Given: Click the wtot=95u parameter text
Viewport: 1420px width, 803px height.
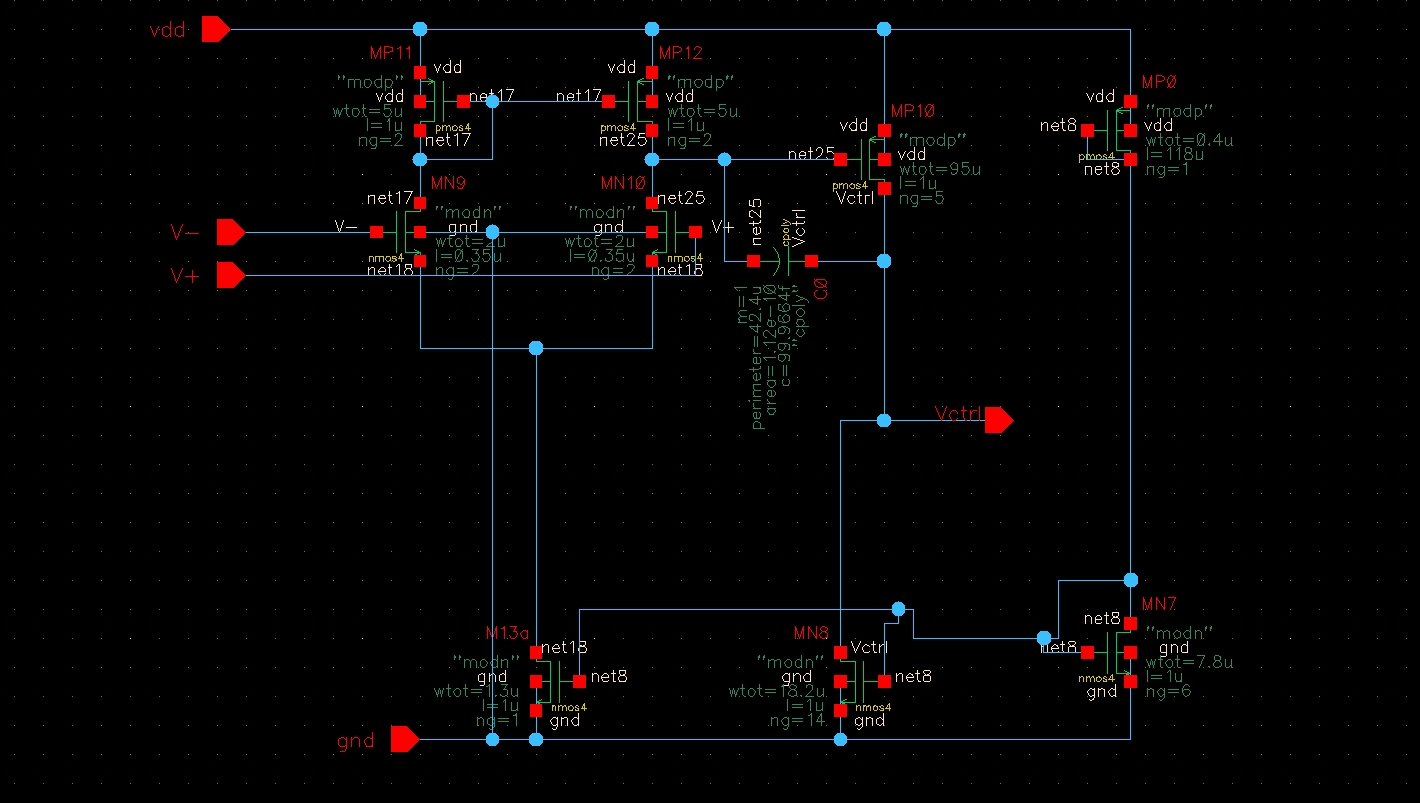Looking at the screenshot, I should coord(940,169).
